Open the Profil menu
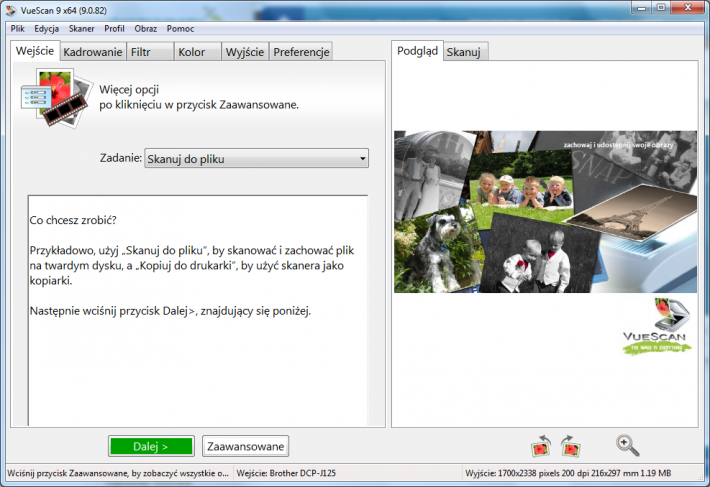Viewport: 710px width, 487px height. pos(114,29)
